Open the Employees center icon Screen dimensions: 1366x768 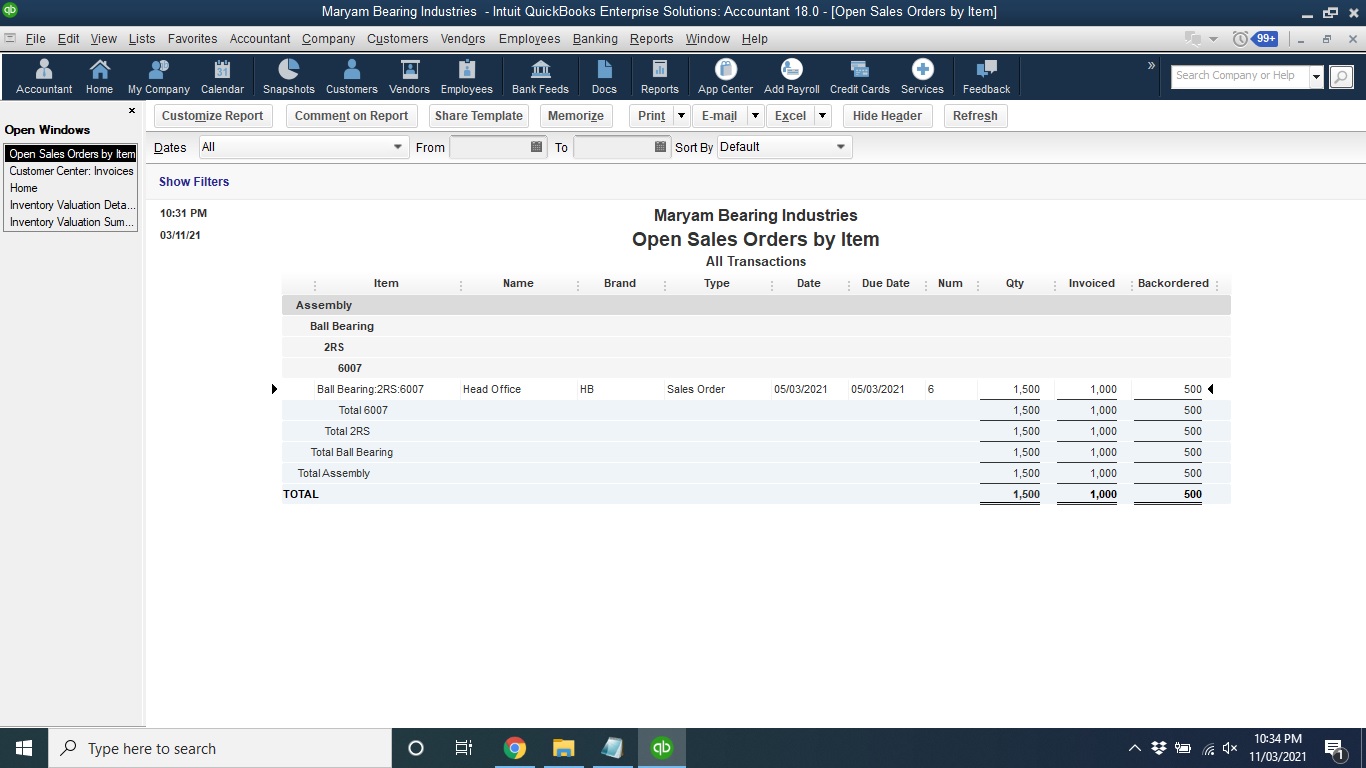466,75
